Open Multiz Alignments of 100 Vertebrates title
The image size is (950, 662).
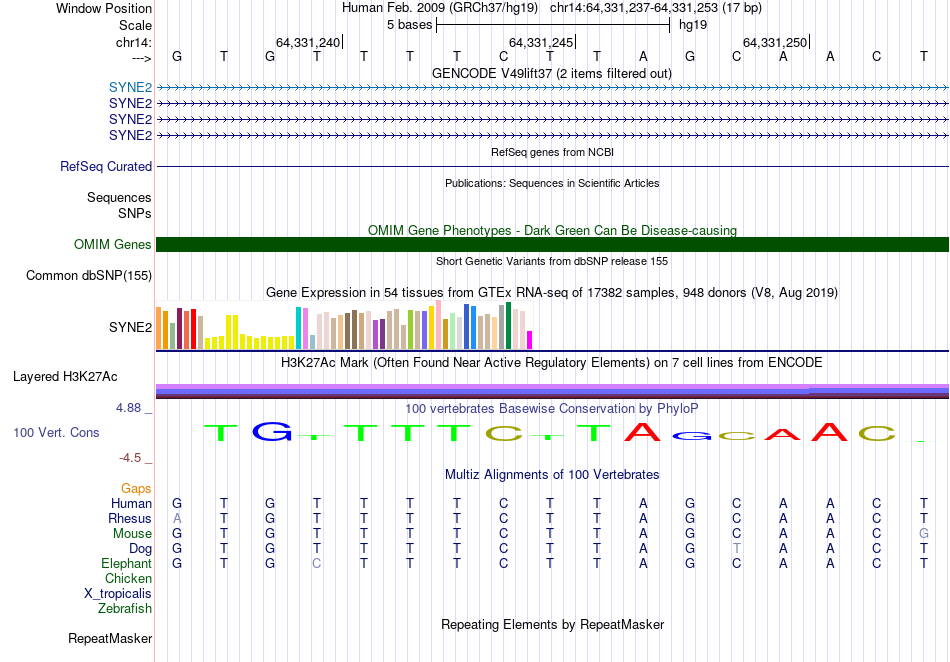click(x=552, y=474)
